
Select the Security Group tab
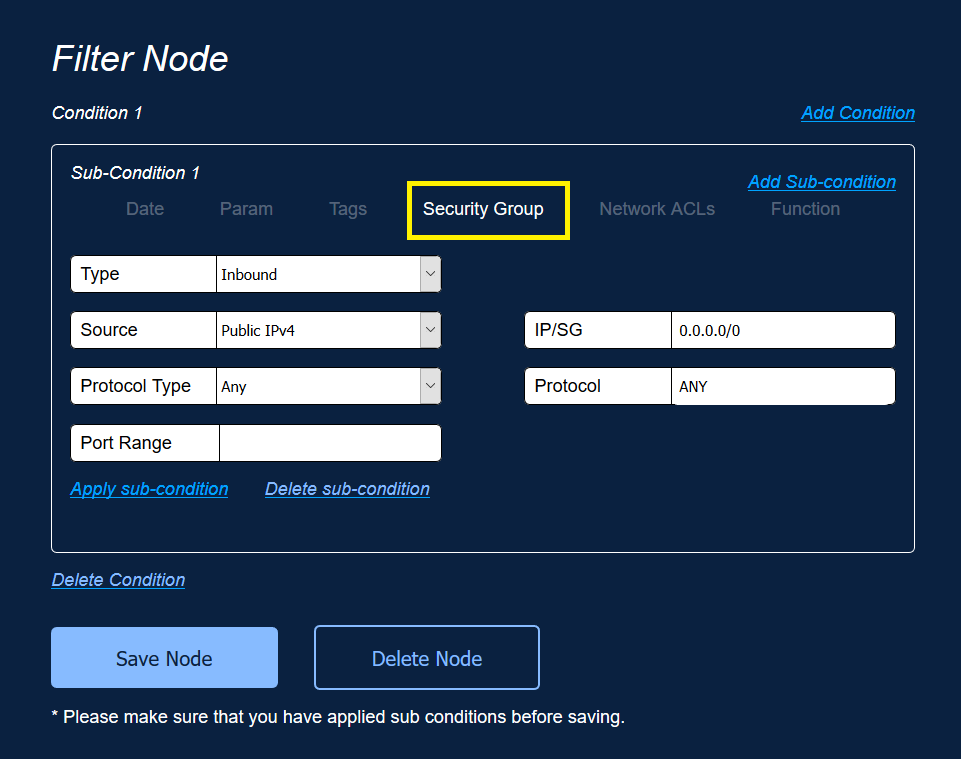[x=483, y=209]
